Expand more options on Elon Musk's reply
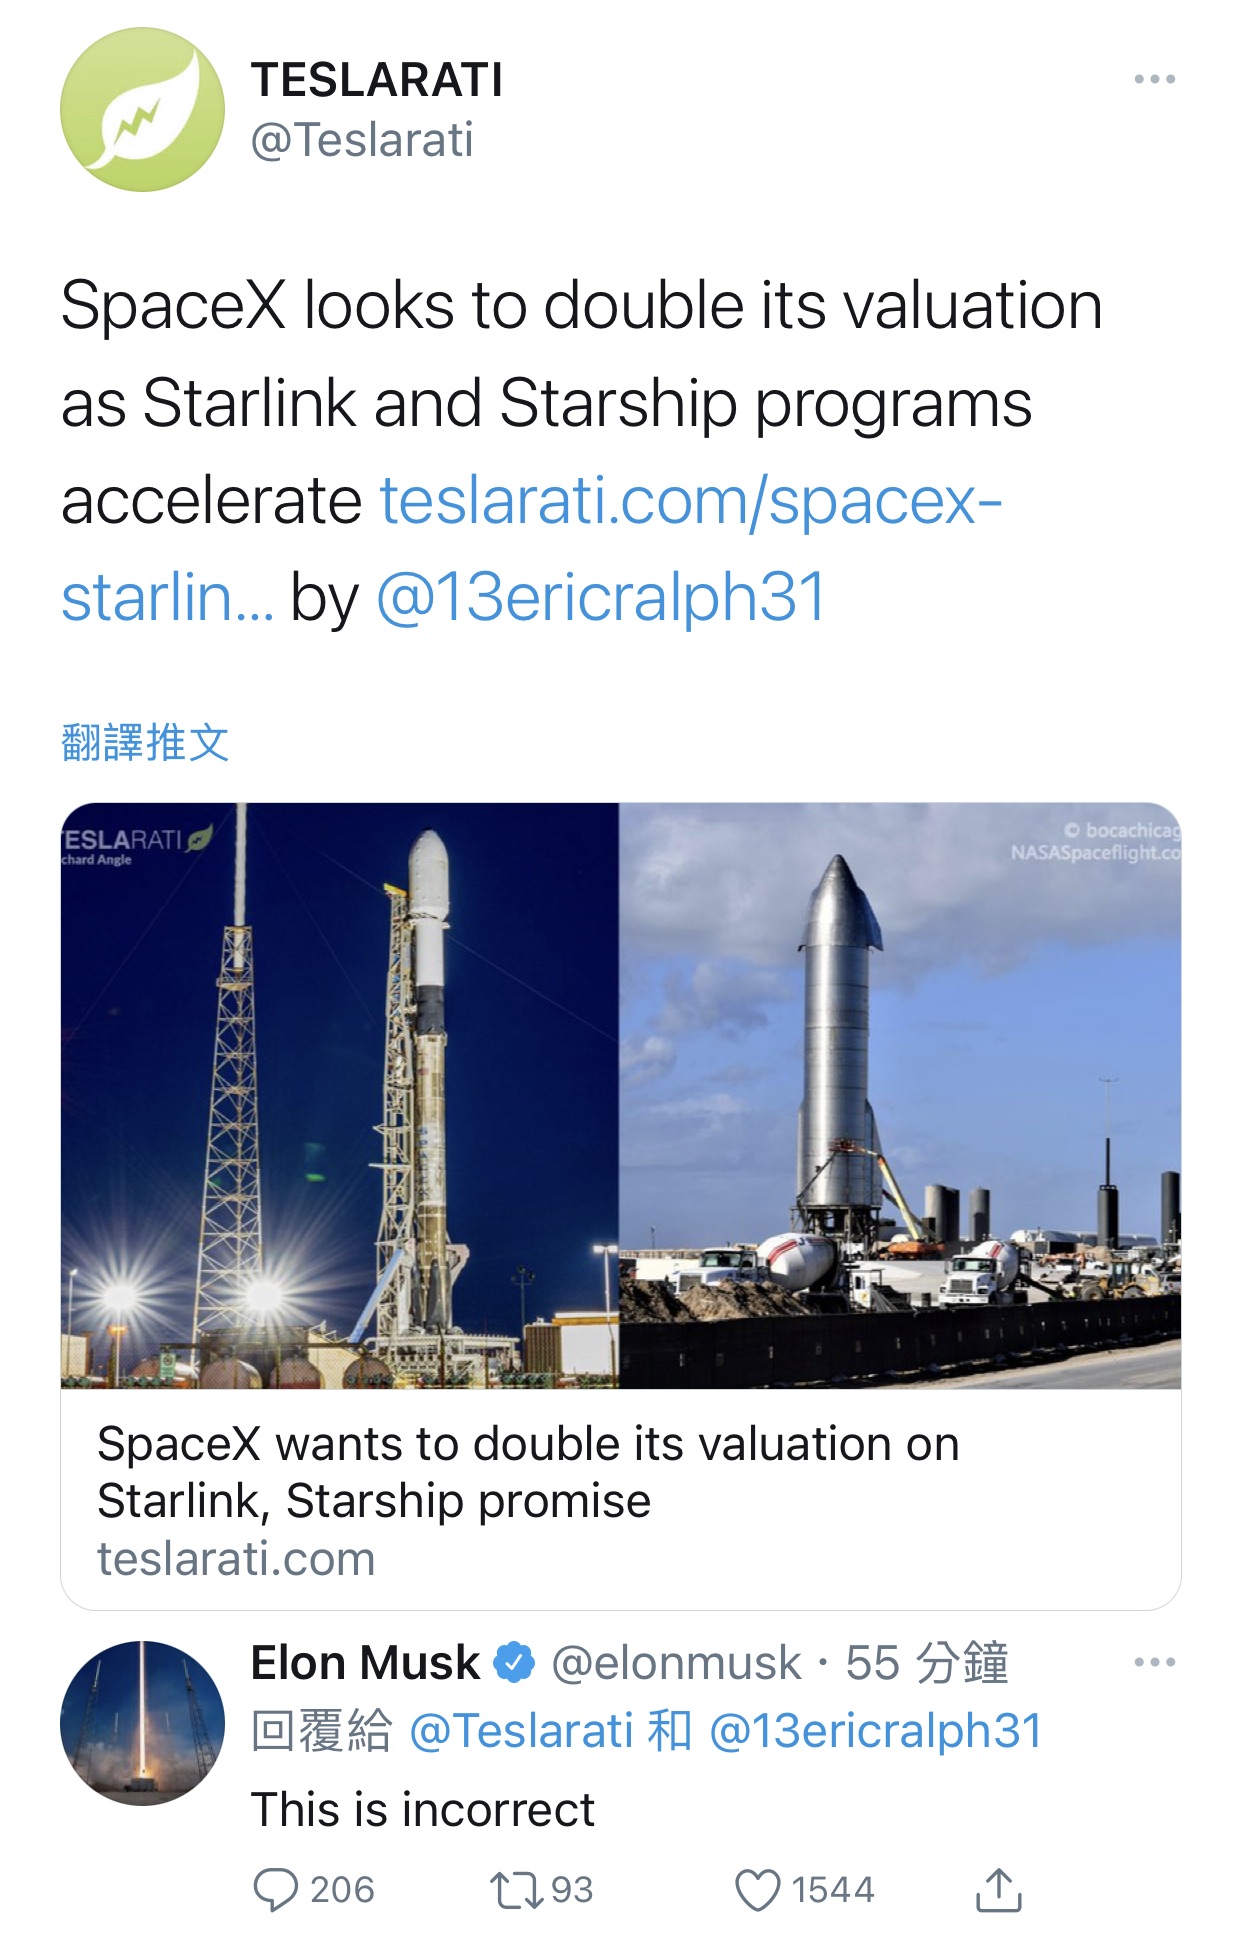 (1154, 1662)
